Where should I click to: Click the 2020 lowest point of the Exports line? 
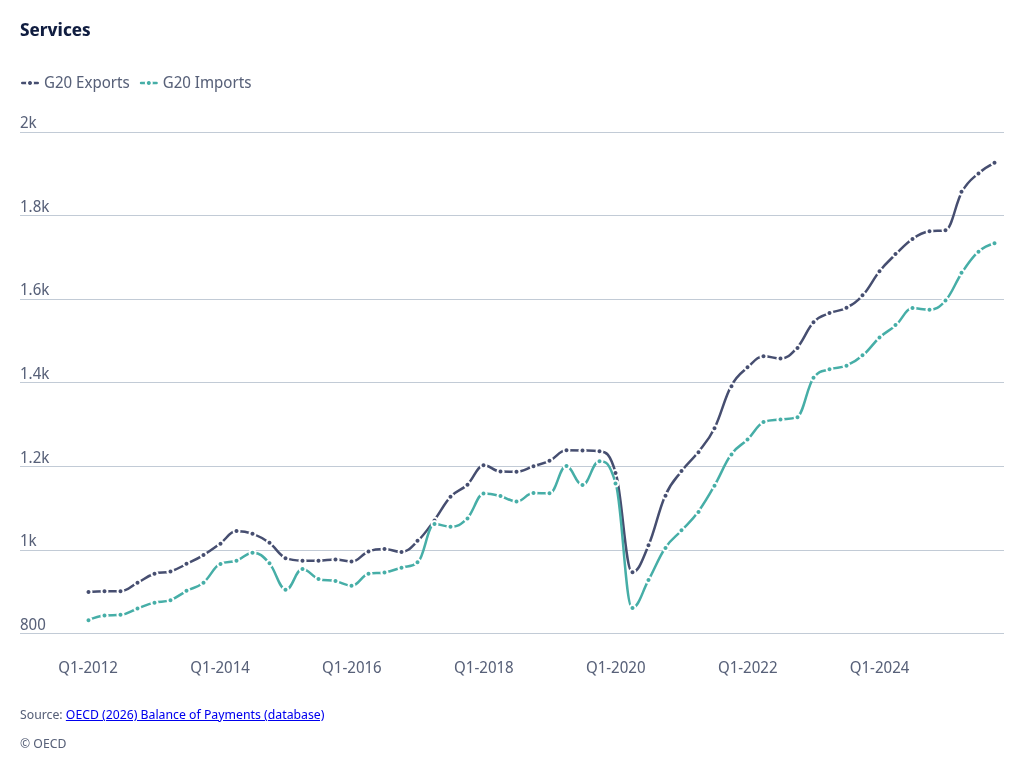click(x=632, y=572)
